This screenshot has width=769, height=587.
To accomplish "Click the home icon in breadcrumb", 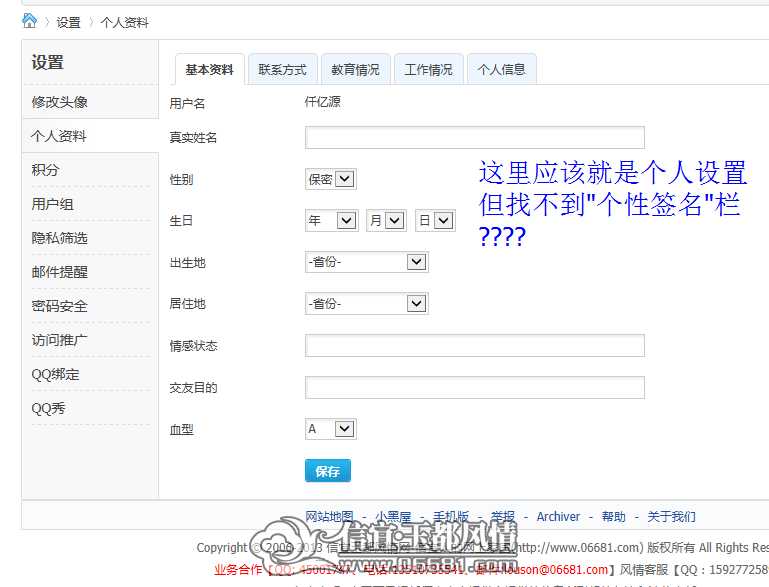I will pyautogui.click(x=29, y=21).
